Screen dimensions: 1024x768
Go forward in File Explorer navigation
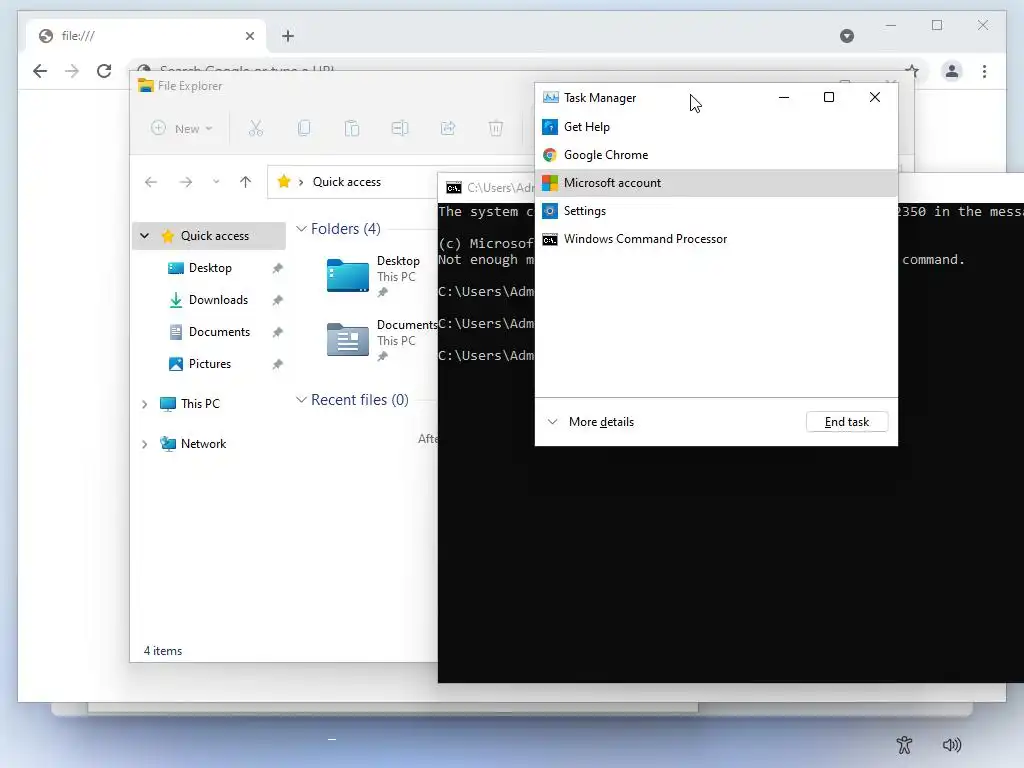pos(186,182)
